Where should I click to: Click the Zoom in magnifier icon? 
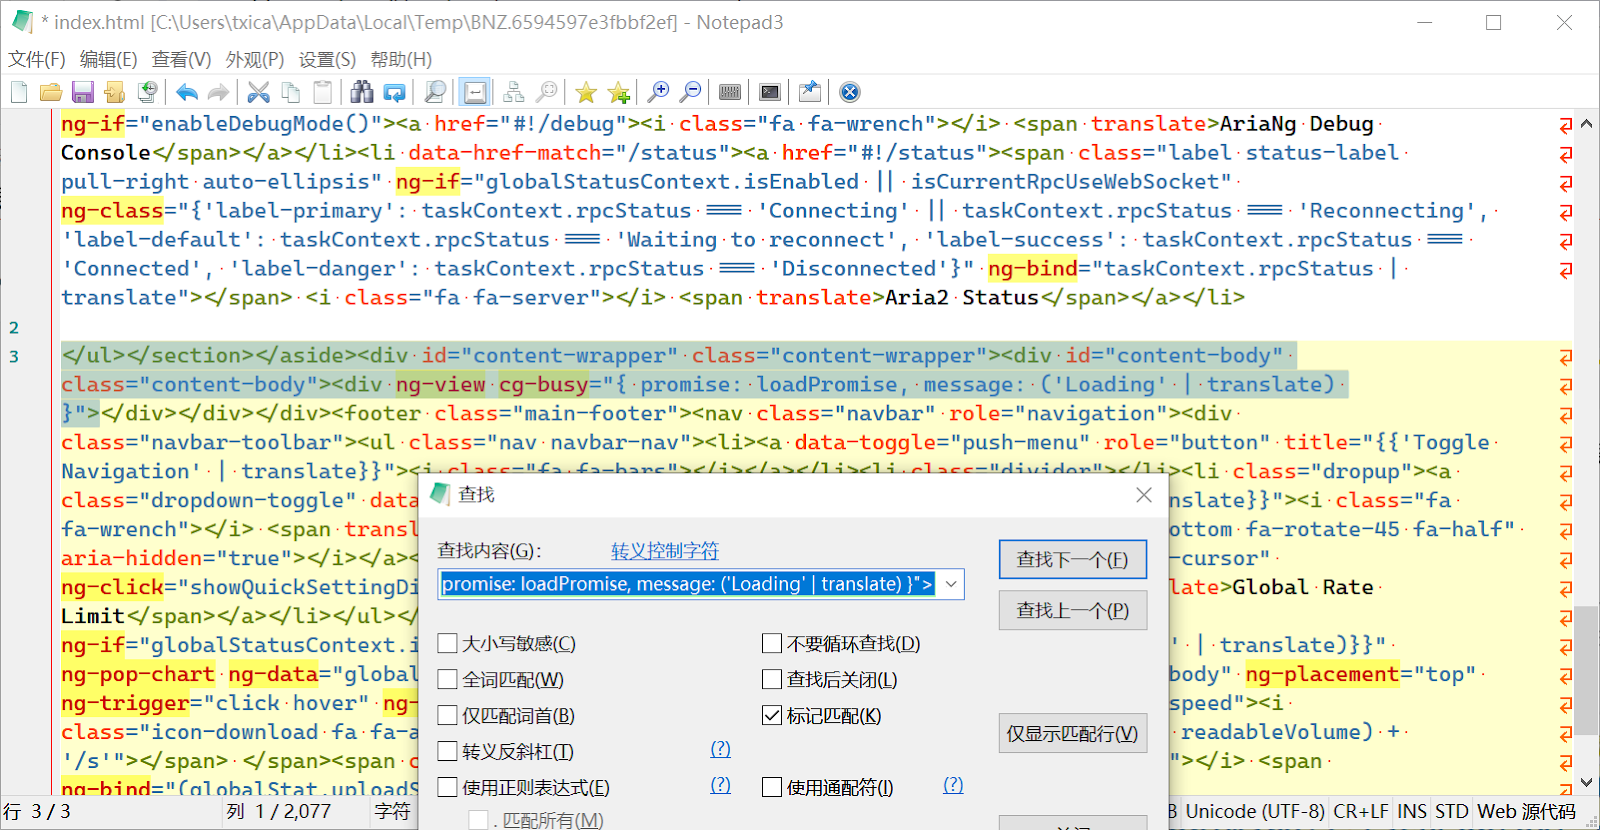(658, 93)
